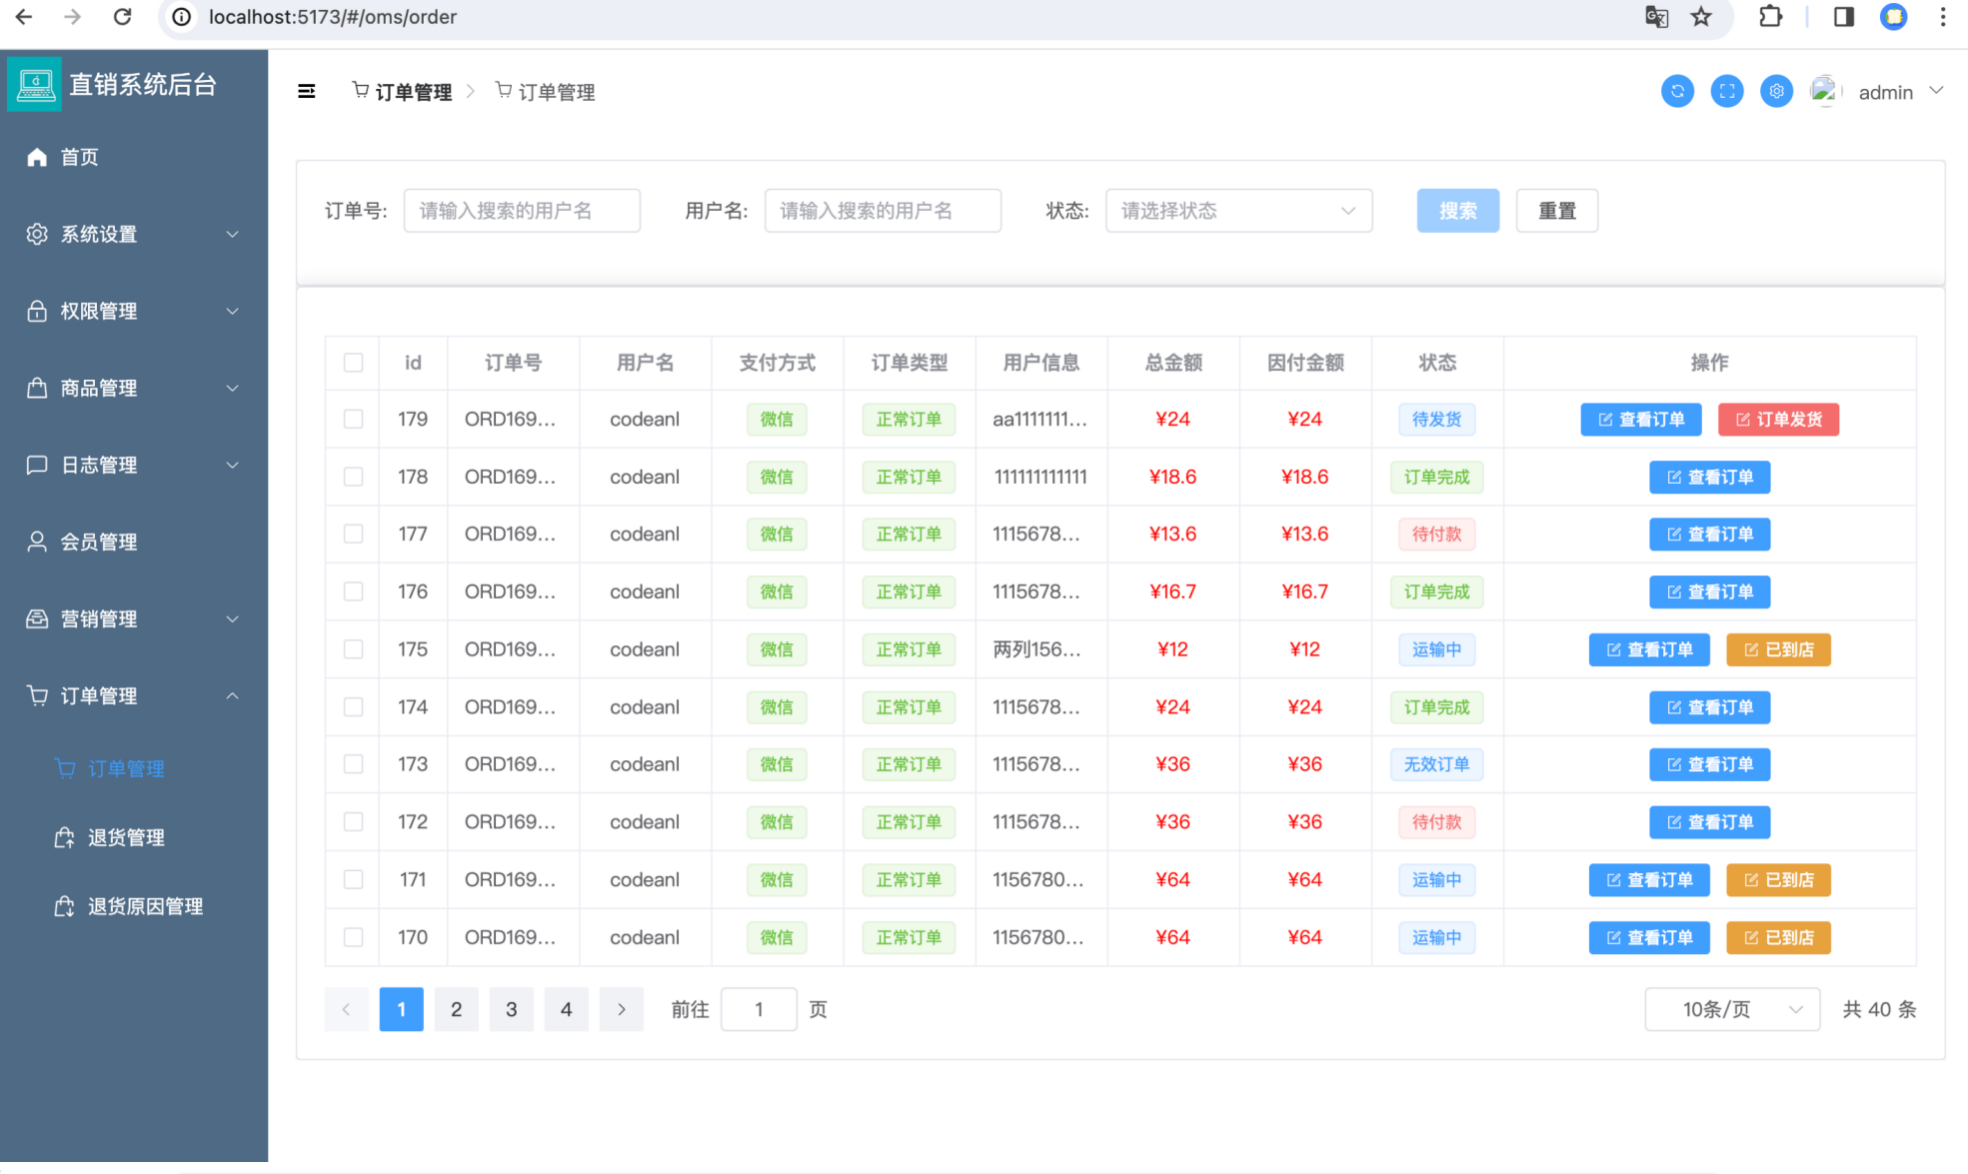Open the settings gear in header
Screen dimensions: 1968x1174
point(1776,92)
